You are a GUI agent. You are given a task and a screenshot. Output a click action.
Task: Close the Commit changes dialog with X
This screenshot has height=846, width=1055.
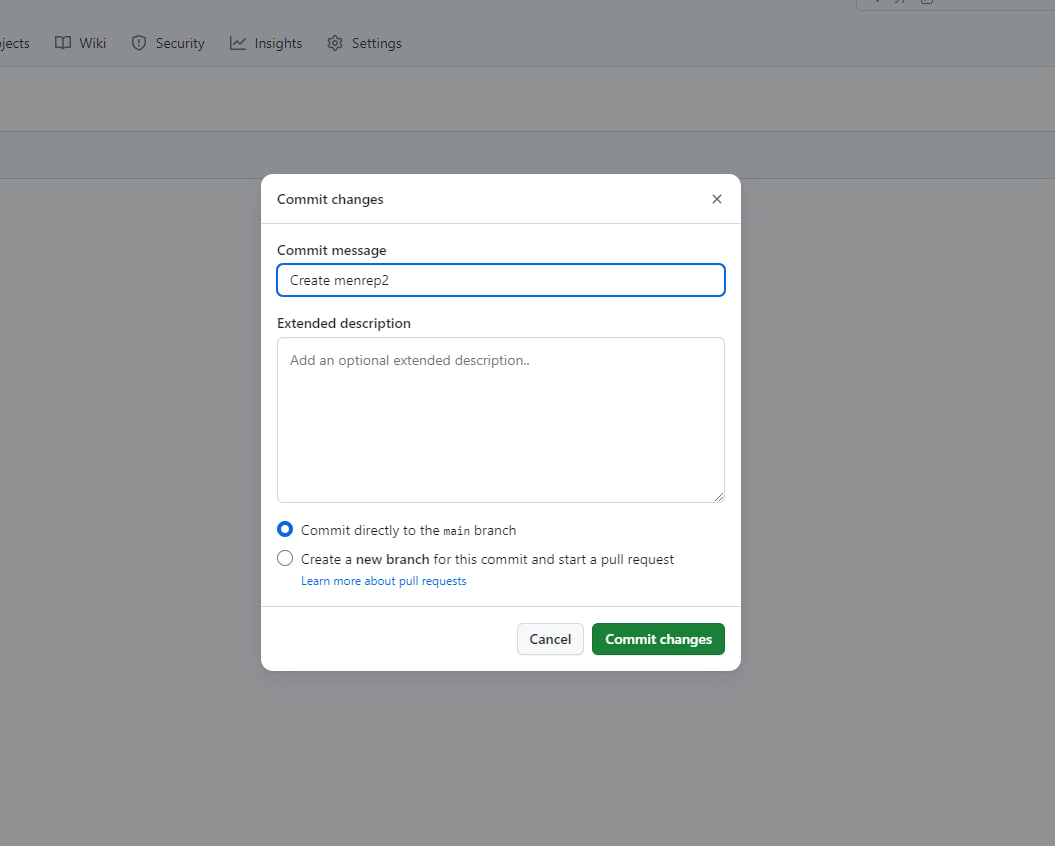[716, 199]
